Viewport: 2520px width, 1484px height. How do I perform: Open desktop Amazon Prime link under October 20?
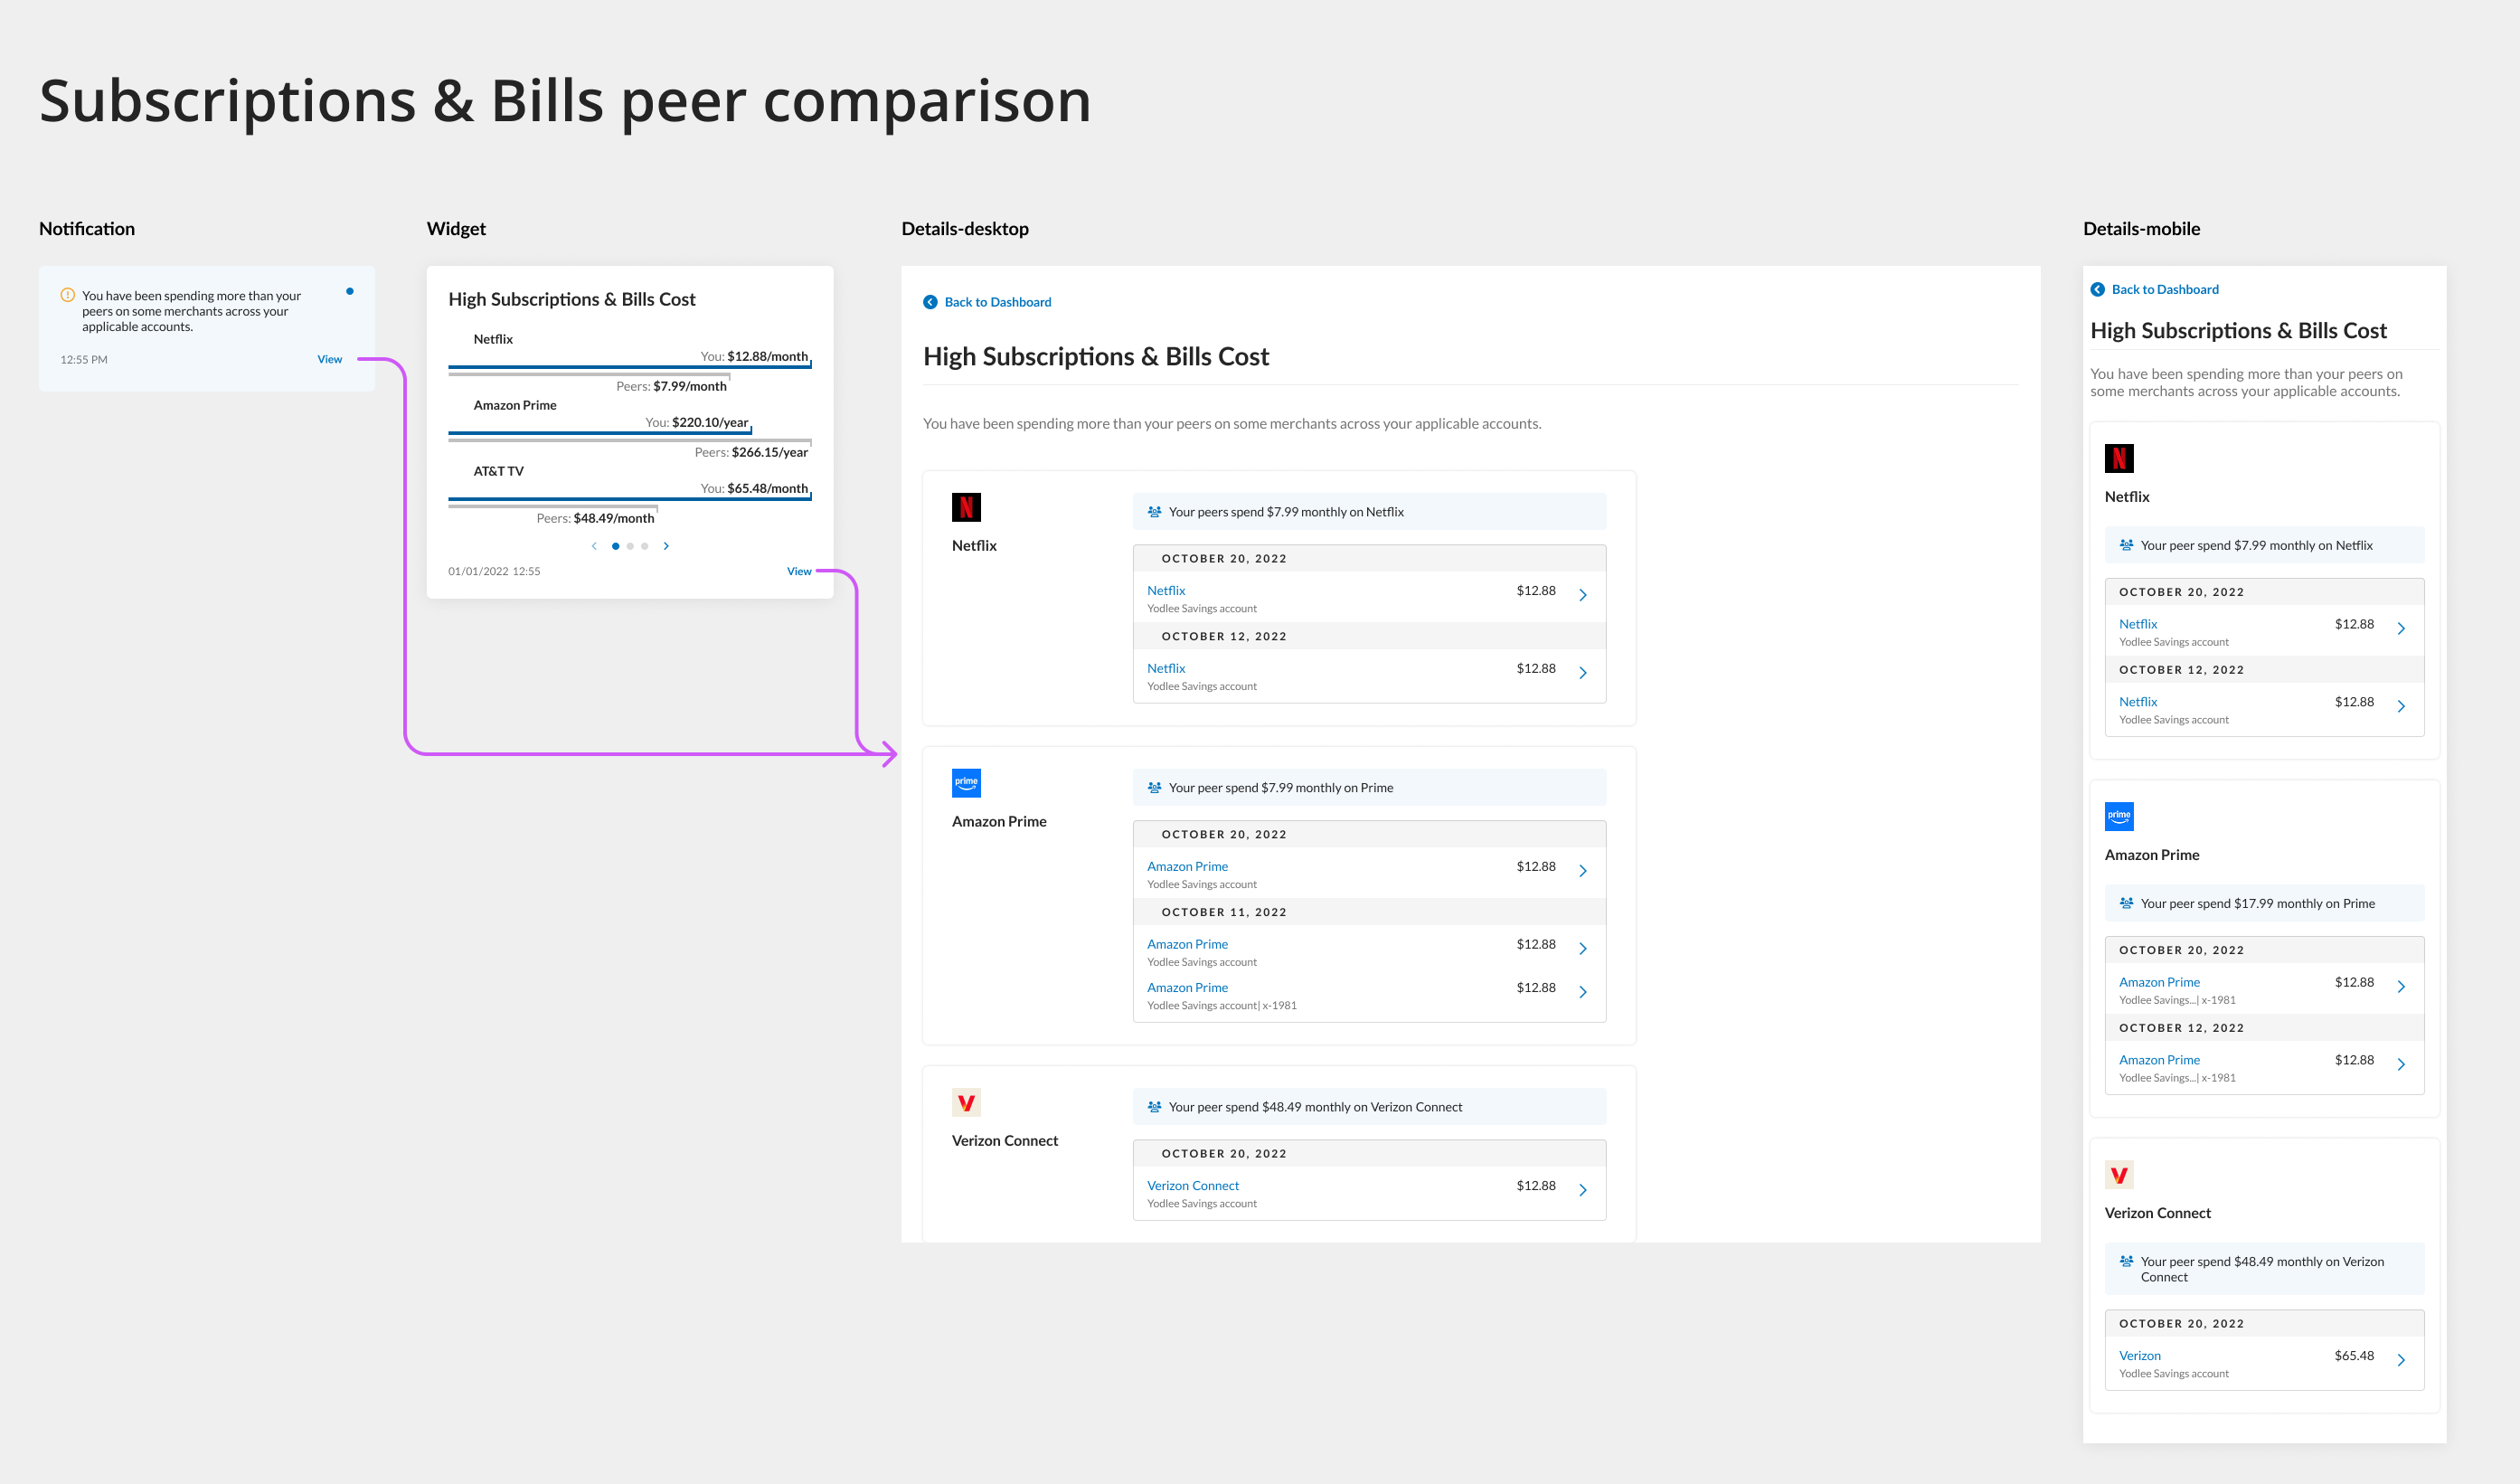tap(1187, 866)
